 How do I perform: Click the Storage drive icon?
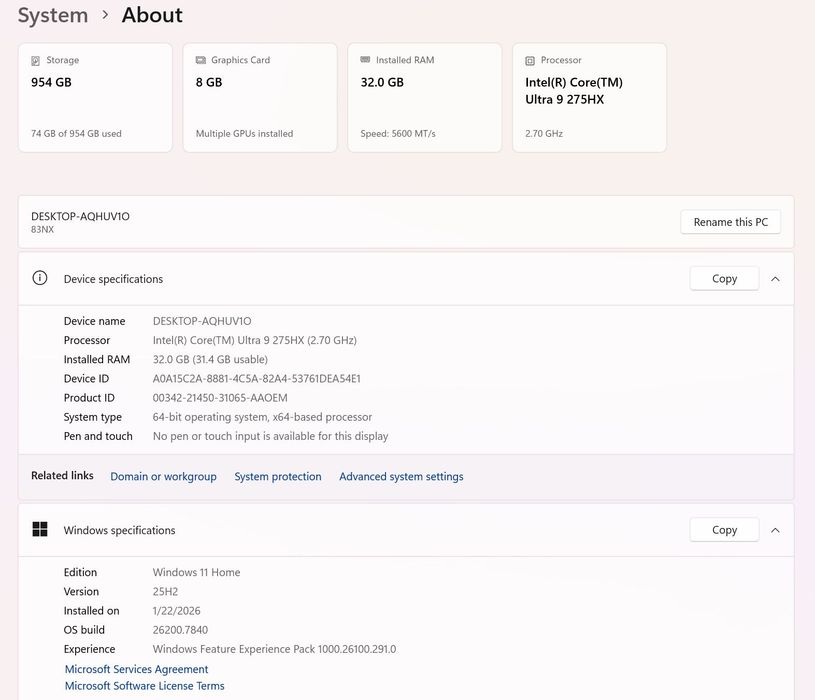coord(35,61)
